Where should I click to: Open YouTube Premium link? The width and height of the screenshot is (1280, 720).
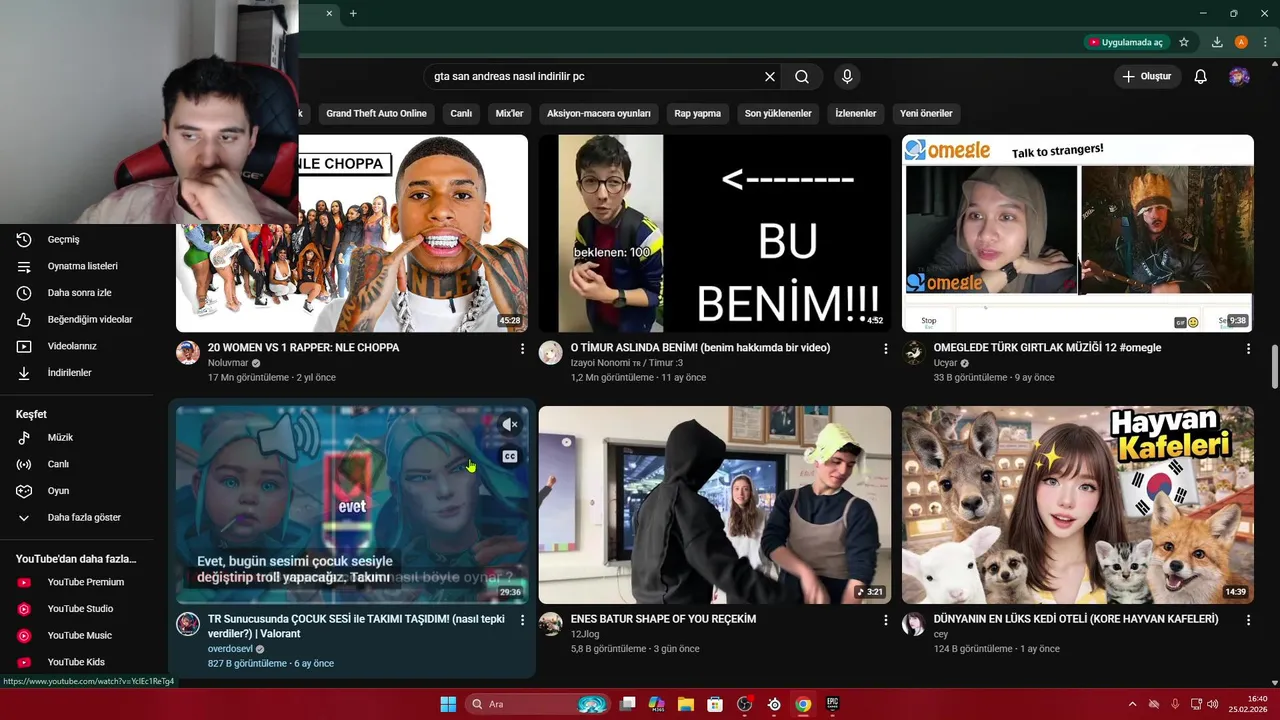pyautogui.click(x=84, y=582)
